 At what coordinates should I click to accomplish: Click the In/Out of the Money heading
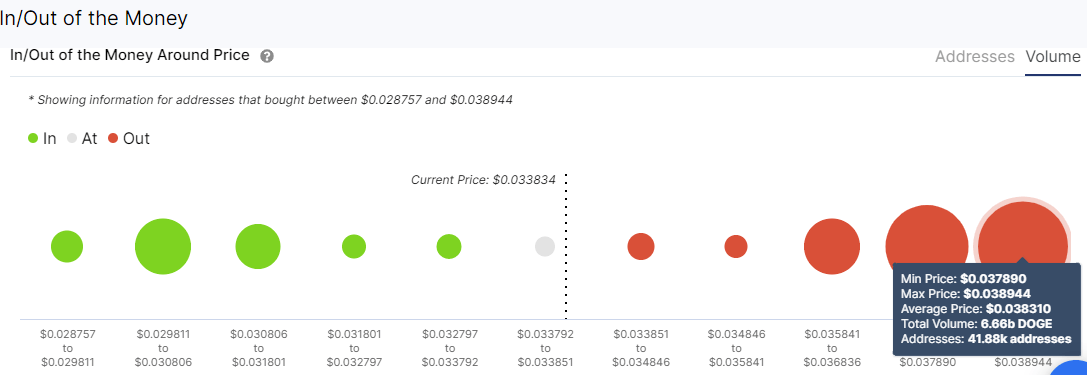pos(94,19)
